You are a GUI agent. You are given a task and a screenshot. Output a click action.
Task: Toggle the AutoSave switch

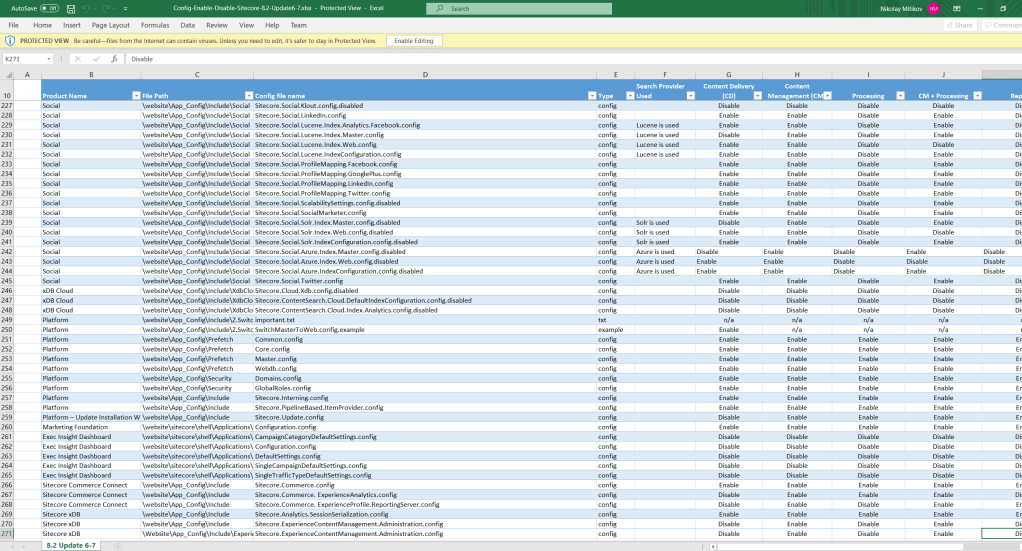click(x=48, y=8)
